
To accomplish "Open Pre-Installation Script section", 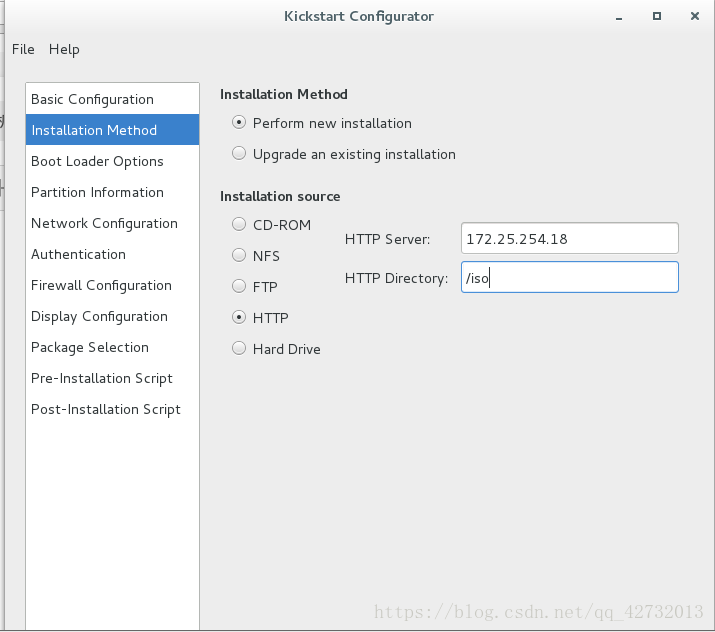I will click(113, 378).
